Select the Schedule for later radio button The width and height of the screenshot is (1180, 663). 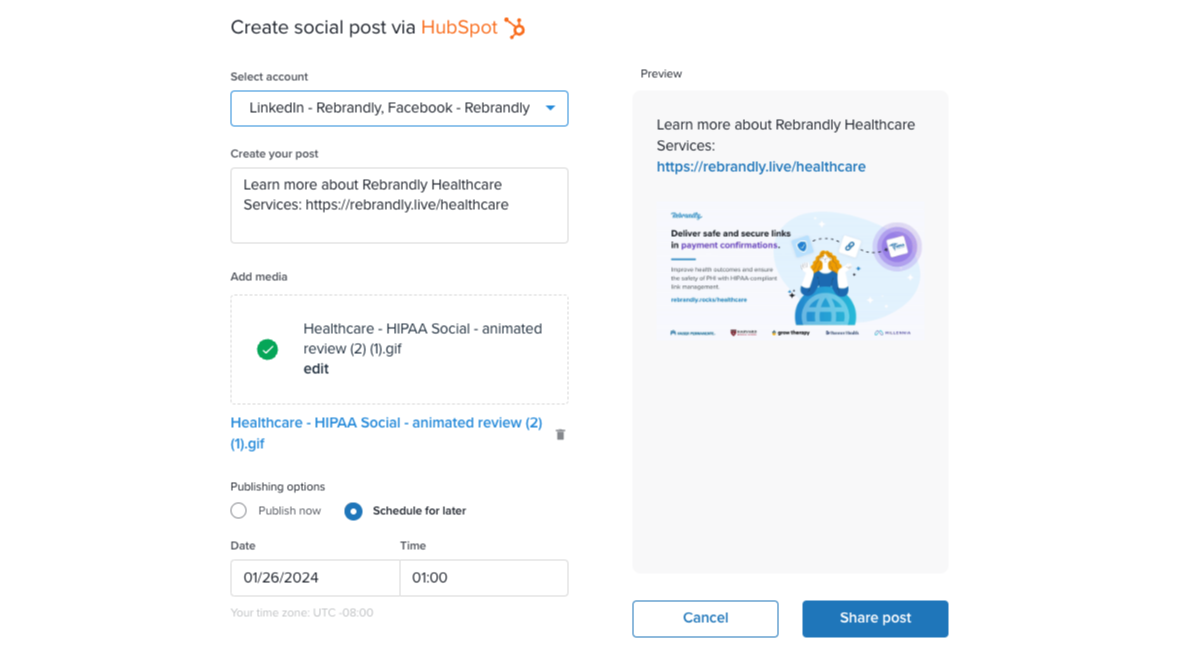(x=353, y=511)
